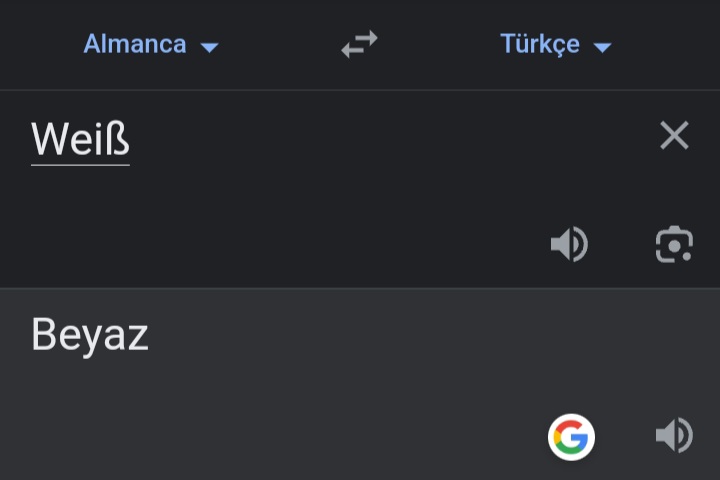Viewport: 720px width, 480px height.
Task: Tap the speaker next to camera icon
Action: point(569,245)
